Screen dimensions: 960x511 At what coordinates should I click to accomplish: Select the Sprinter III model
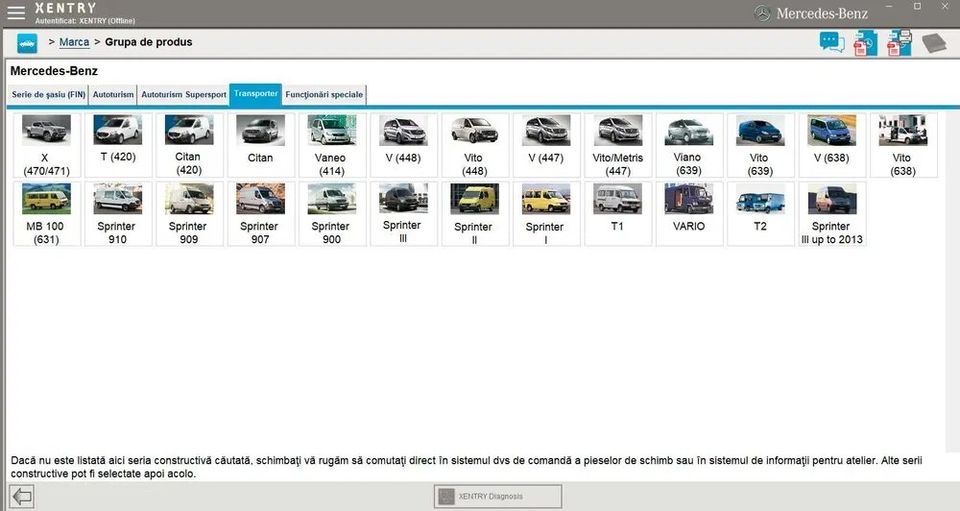[x=403, y=214]
